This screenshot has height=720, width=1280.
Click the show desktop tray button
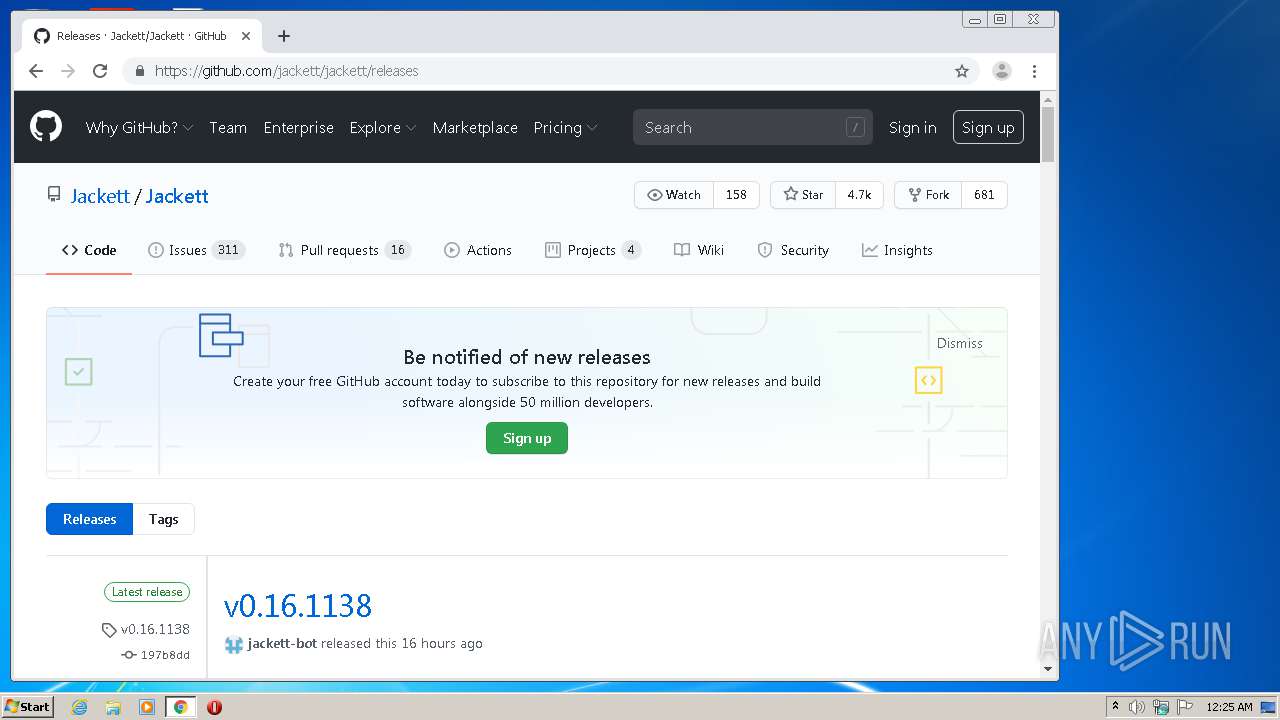click(x=1268, y=707)
